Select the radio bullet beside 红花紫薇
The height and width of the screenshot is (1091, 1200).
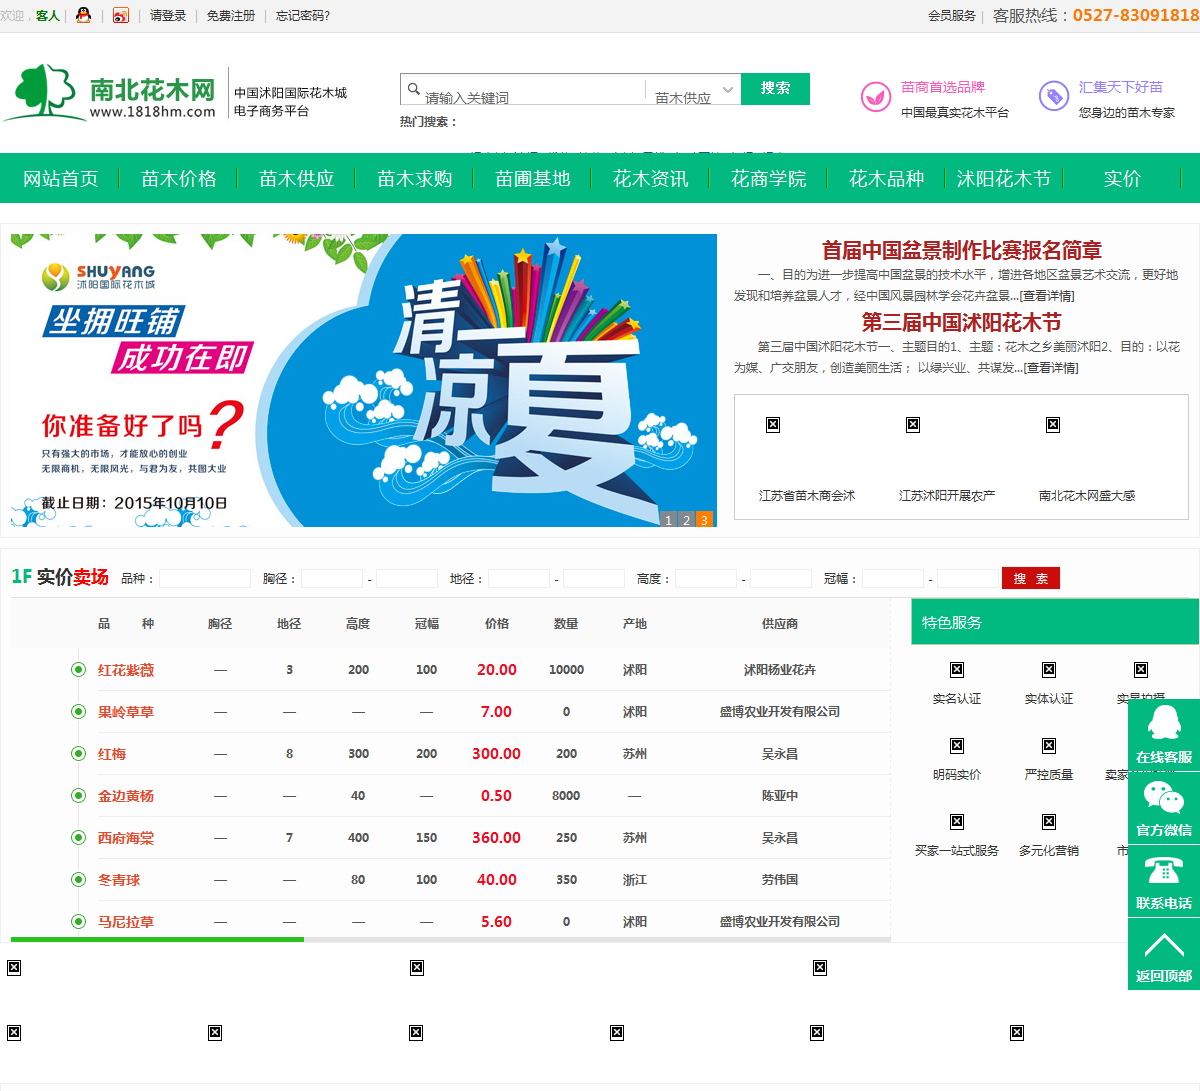pos(78,670)
